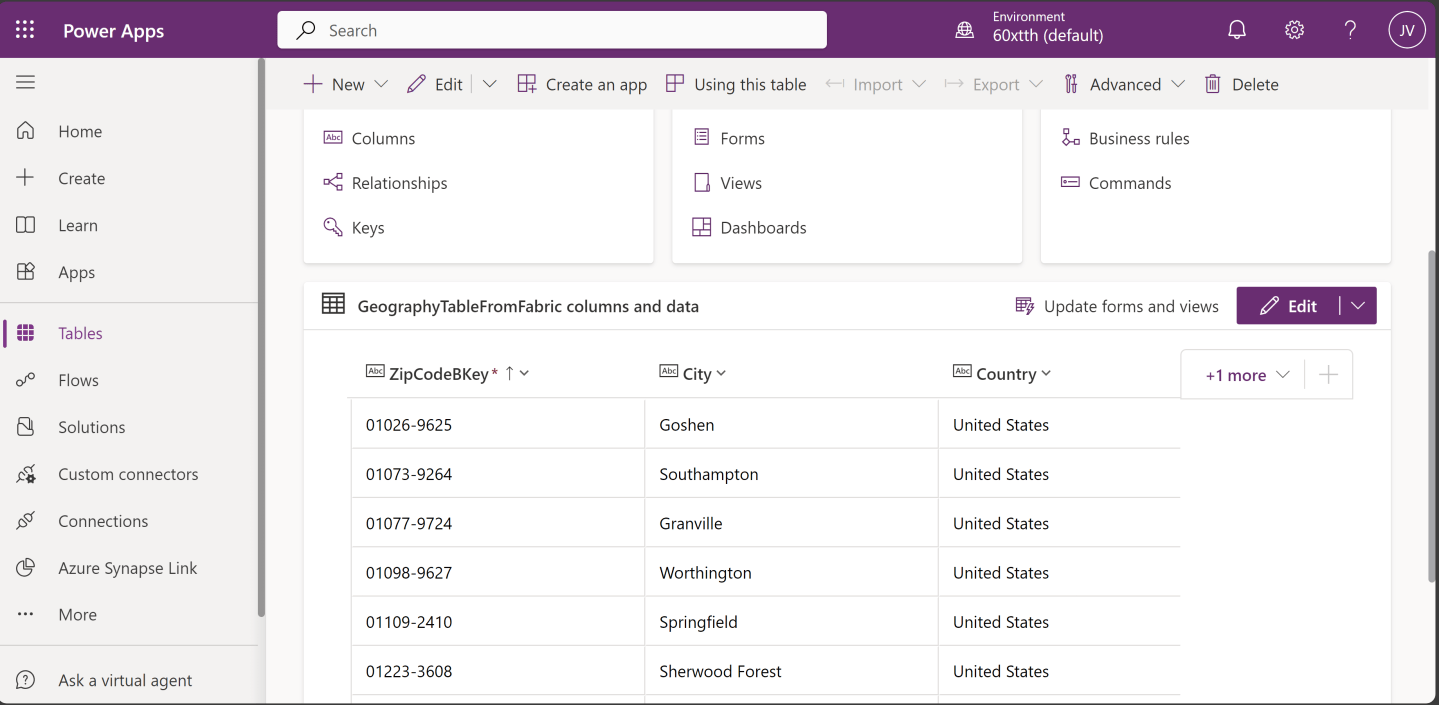Click the Custom connectors icon
Screen dimensions: 1439x705
[x=26, y=474]
